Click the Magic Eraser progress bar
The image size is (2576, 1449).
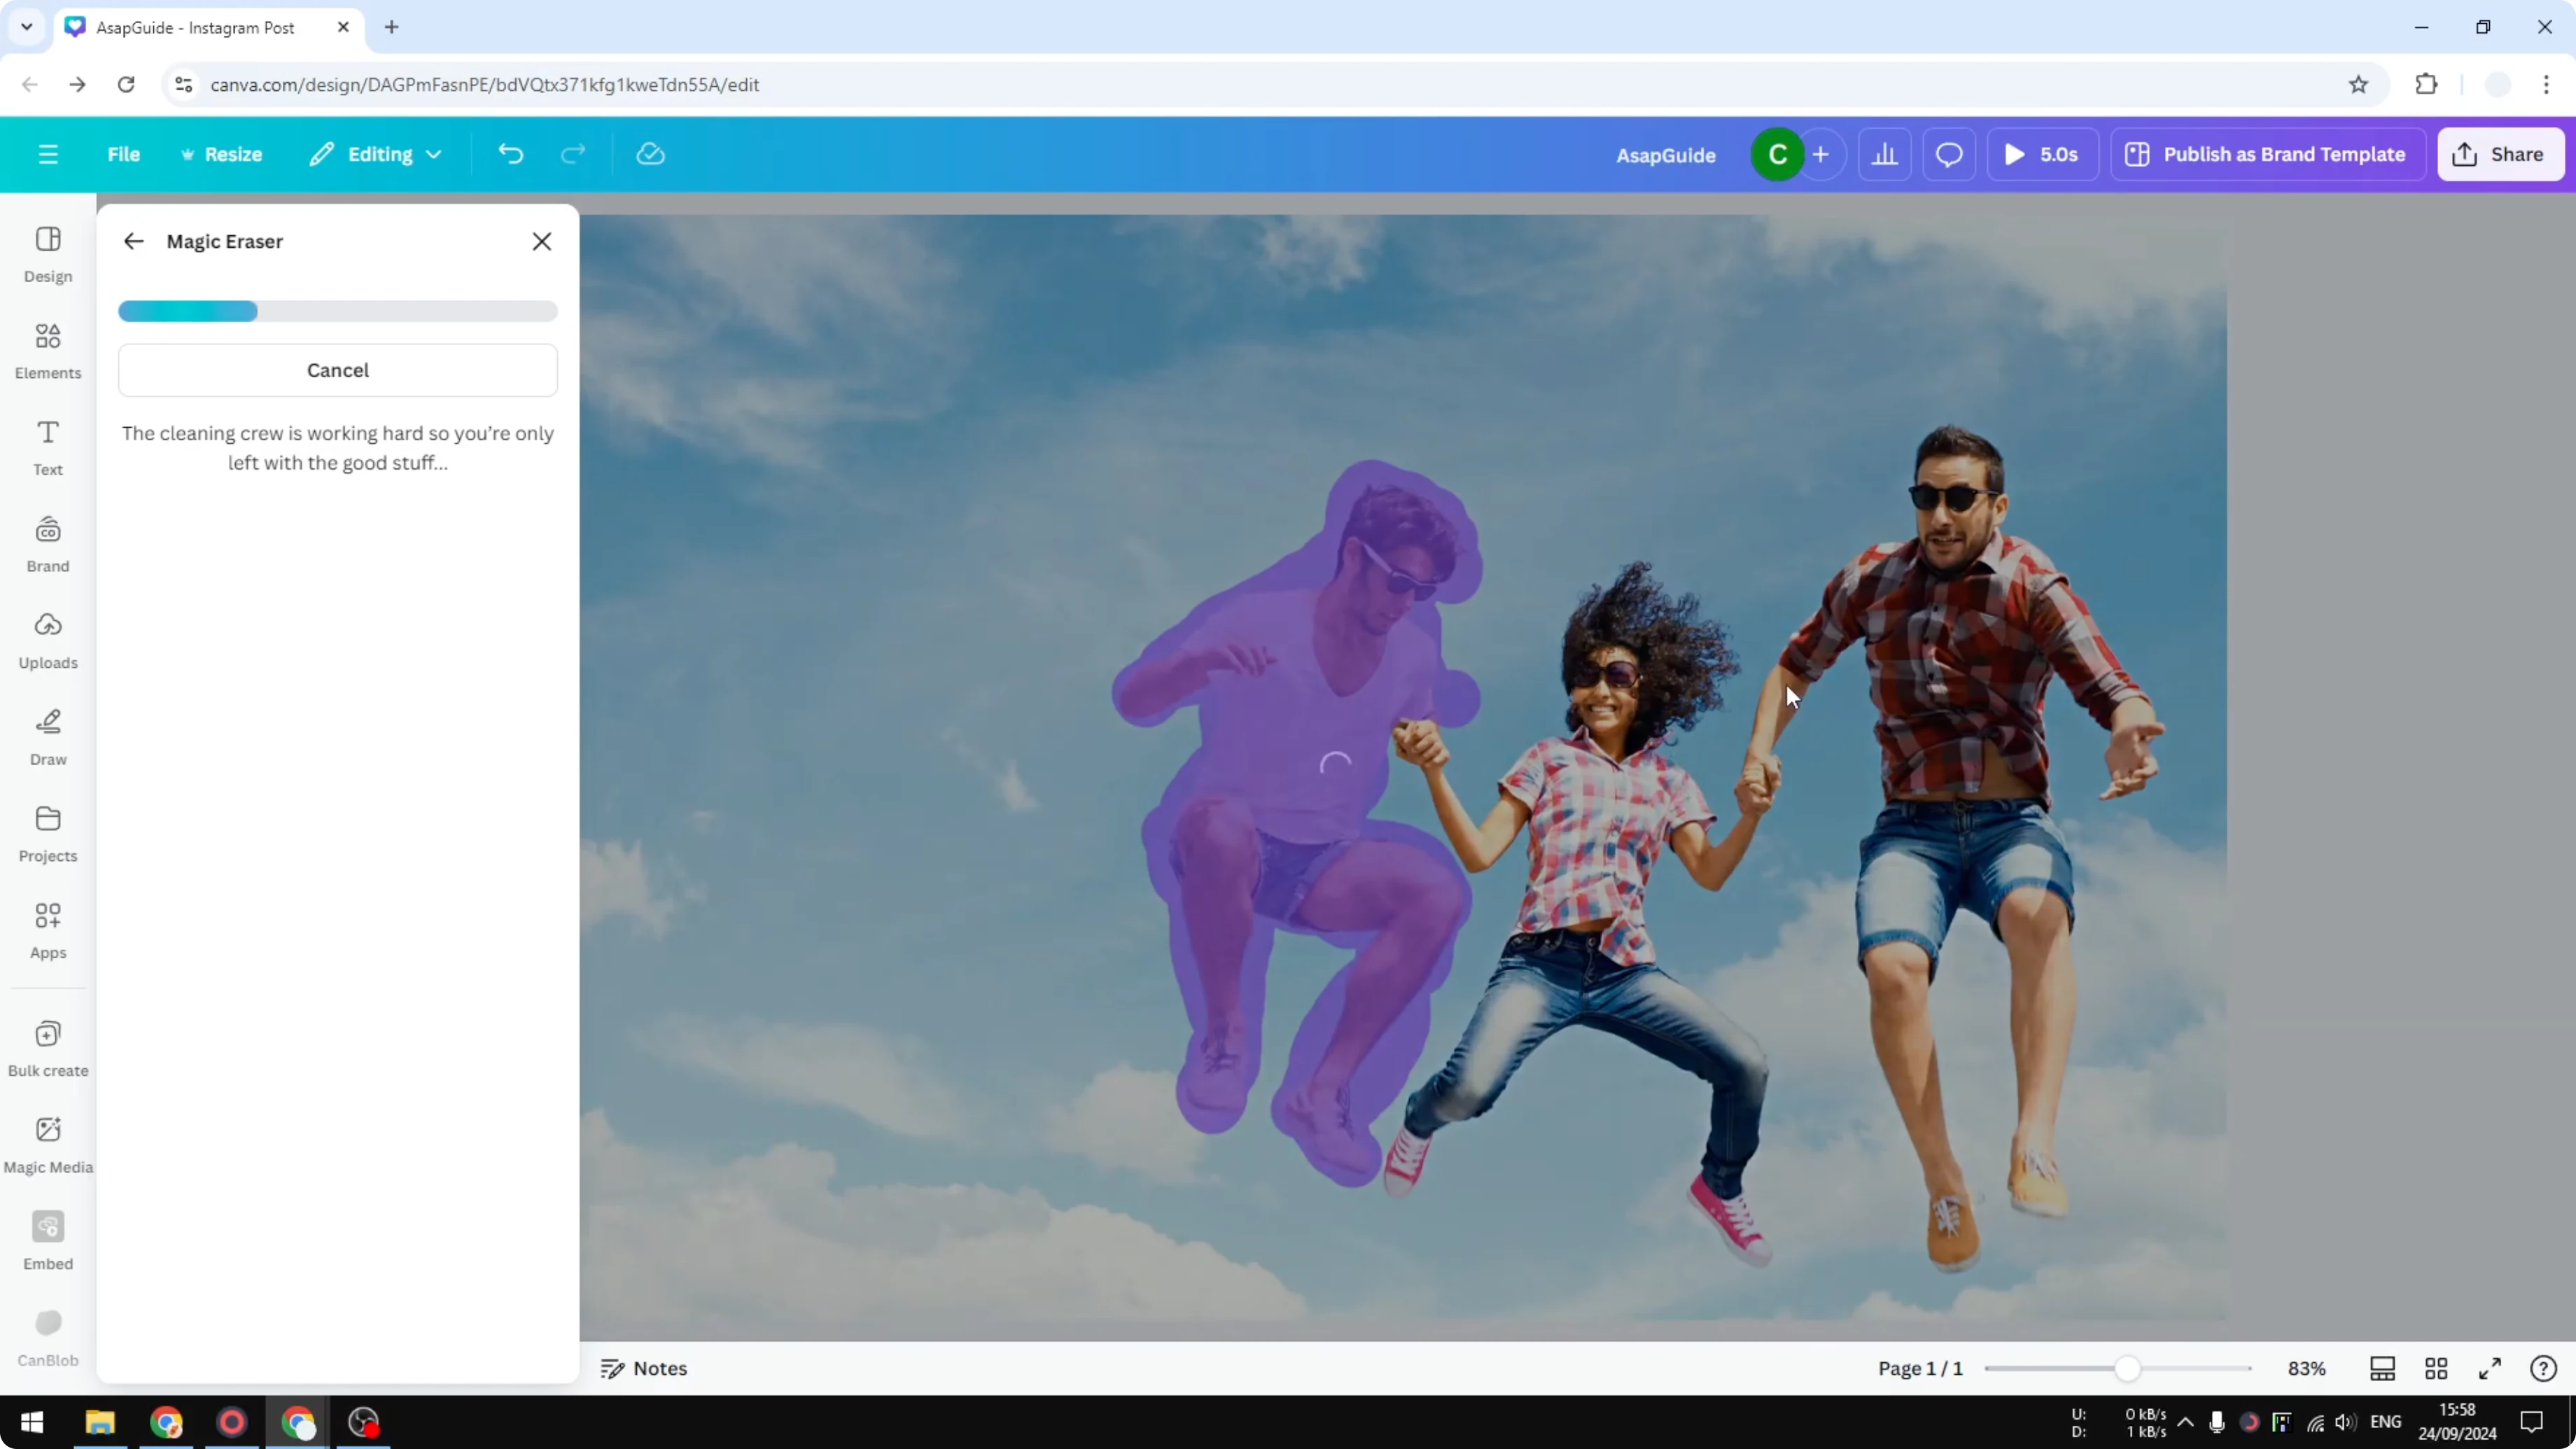coord(338,311)
